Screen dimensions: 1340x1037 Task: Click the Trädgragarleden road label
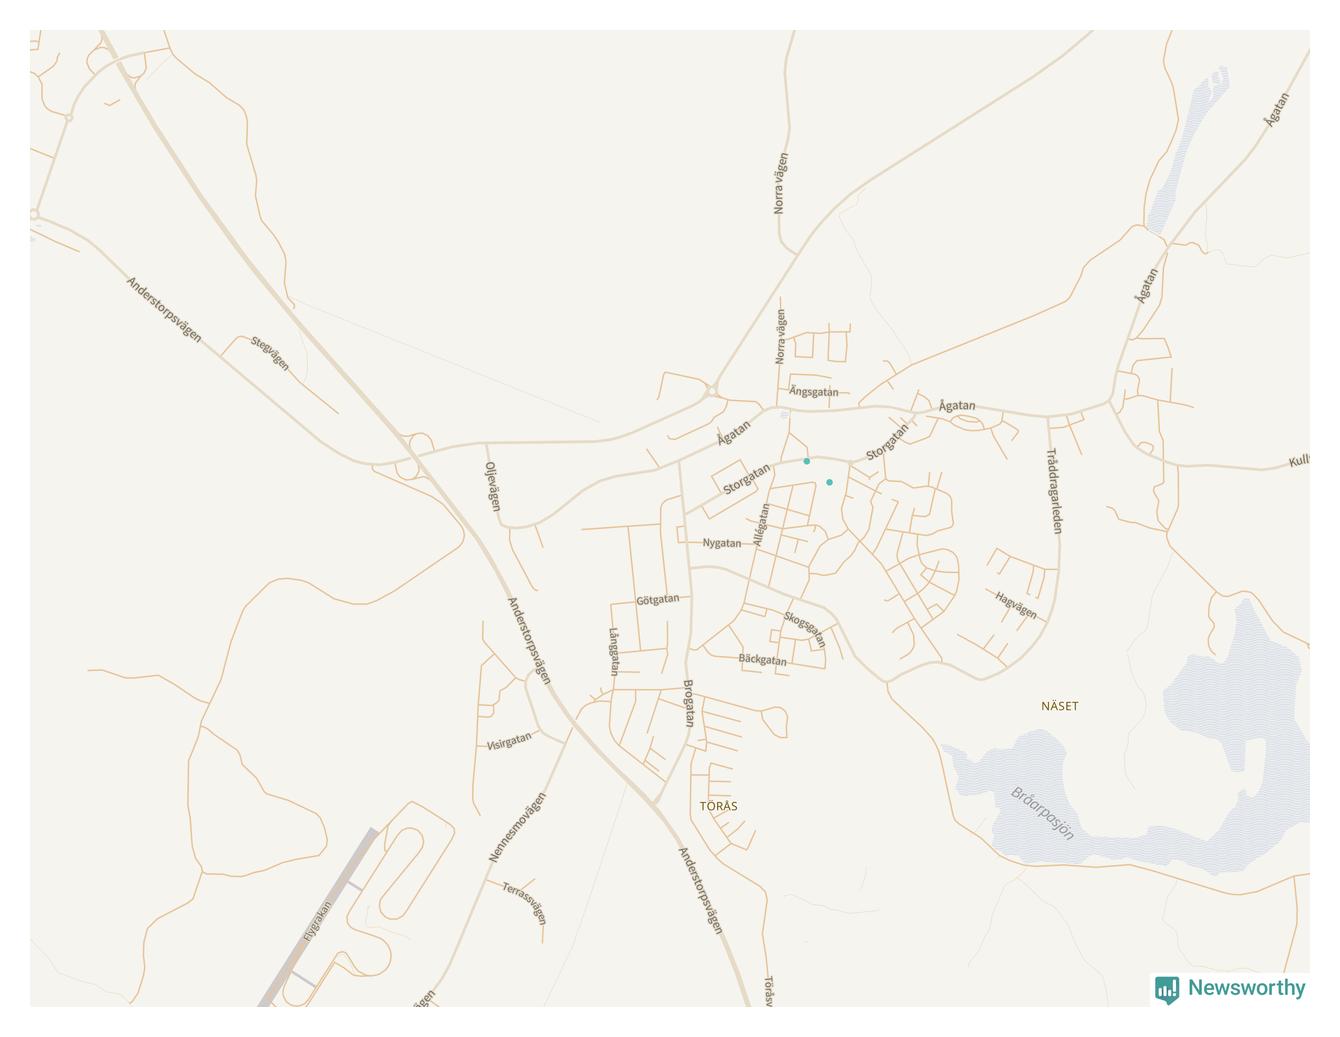(1054, 490)
